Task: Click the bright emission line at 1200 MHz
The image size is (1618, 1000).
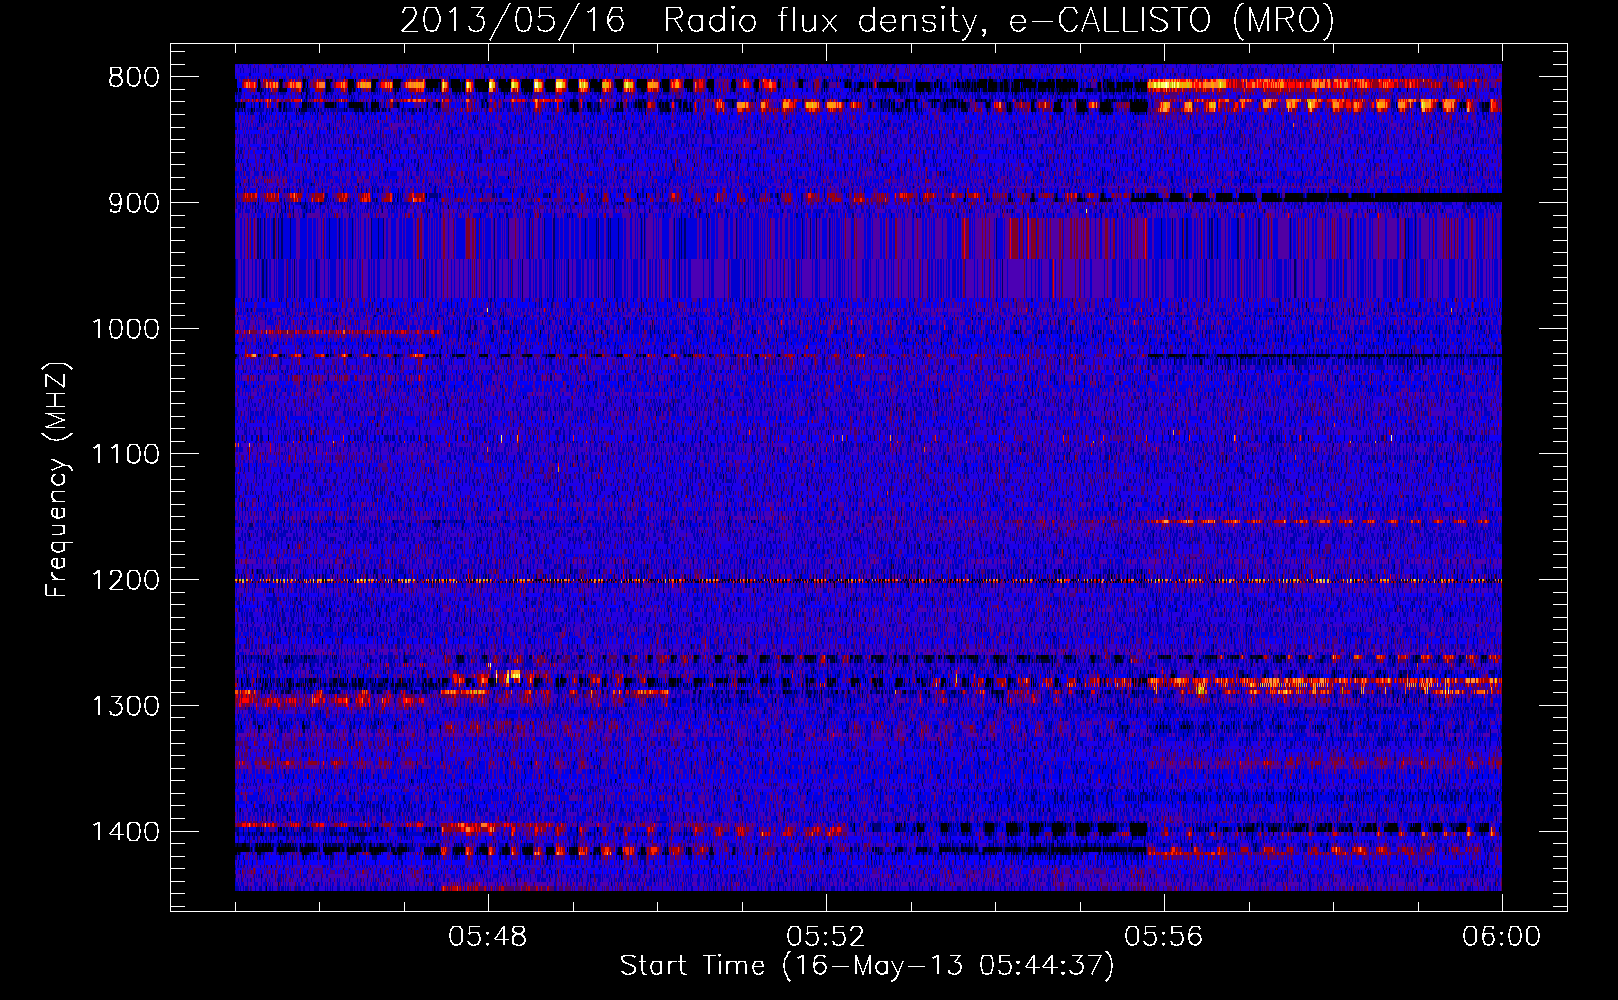Action: [x=868, y=580]
